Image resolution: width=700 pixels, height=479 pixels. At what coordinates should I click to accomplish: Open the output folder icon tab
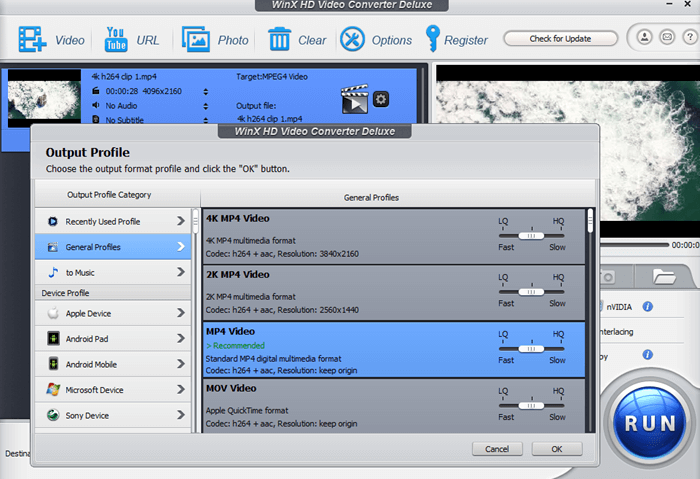[x=664, y=275]
